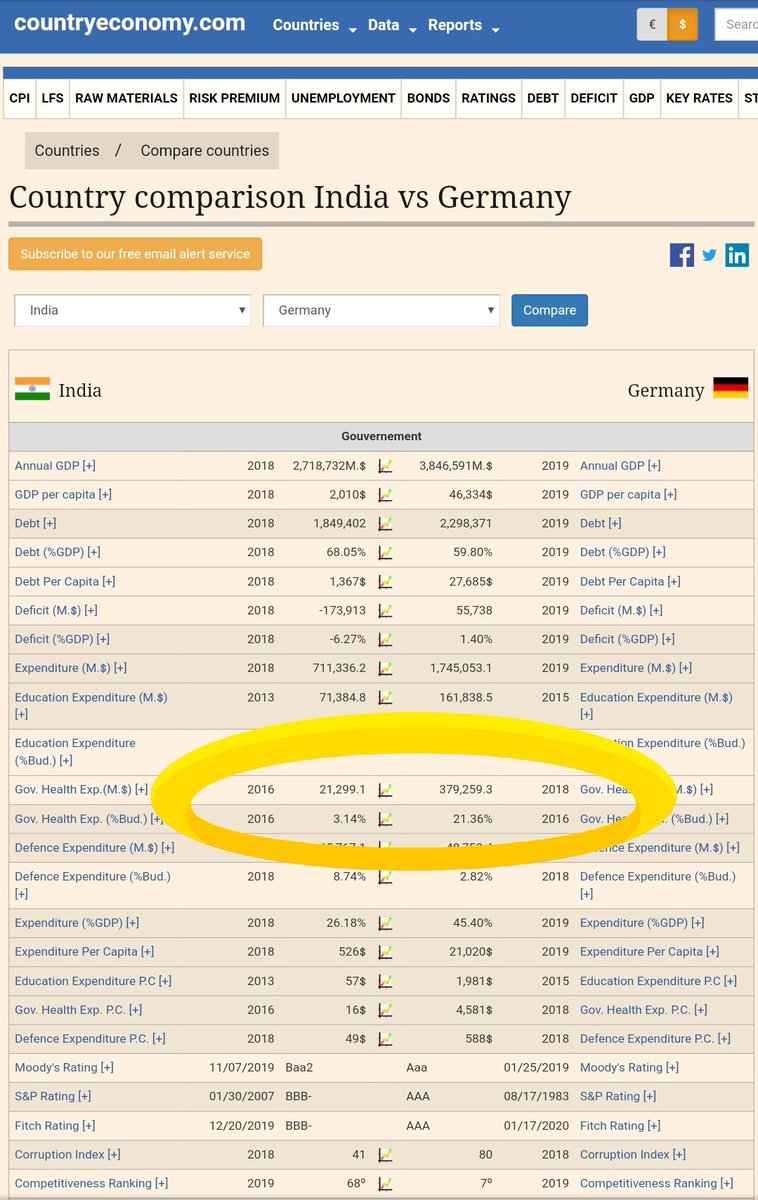Focus the Search input field

(736, 25)
